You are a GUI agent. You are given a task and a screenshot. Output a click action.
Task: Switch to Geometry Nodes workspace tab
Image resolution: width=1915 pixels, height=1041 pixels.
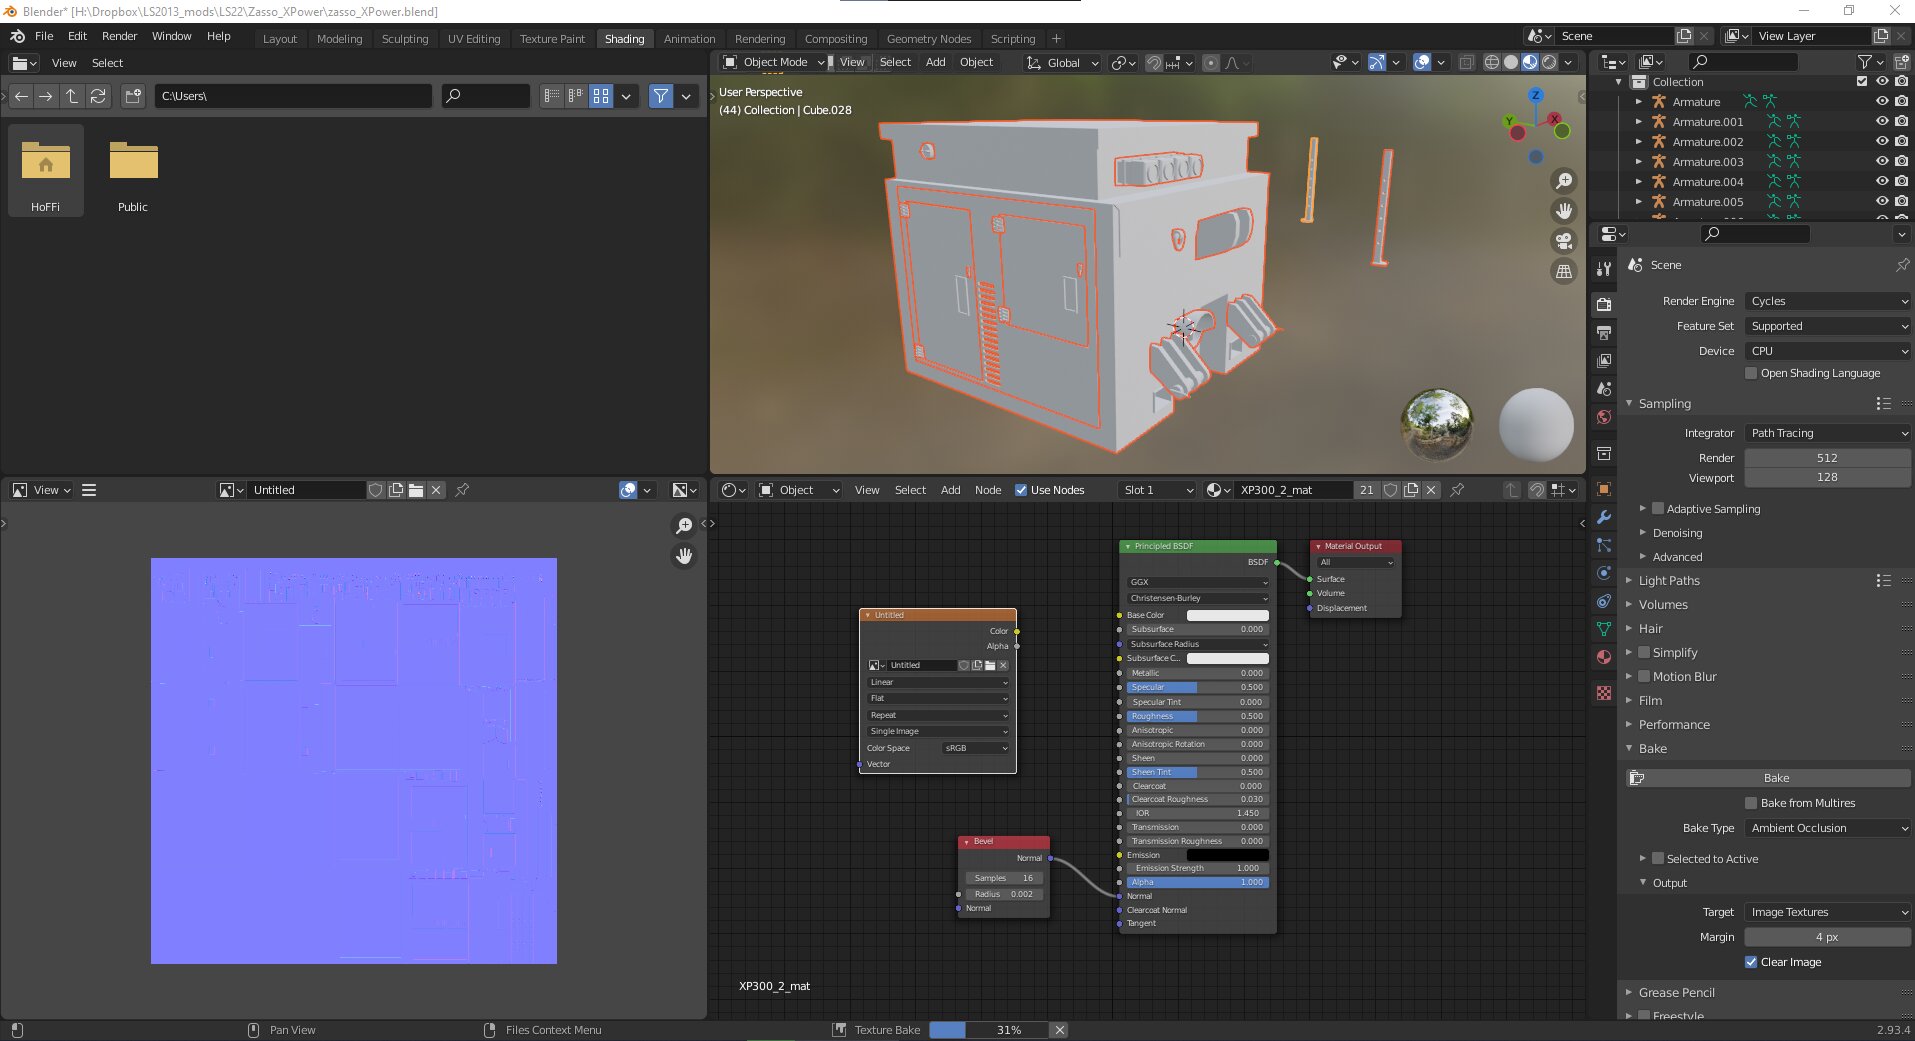tap(929, 39)
